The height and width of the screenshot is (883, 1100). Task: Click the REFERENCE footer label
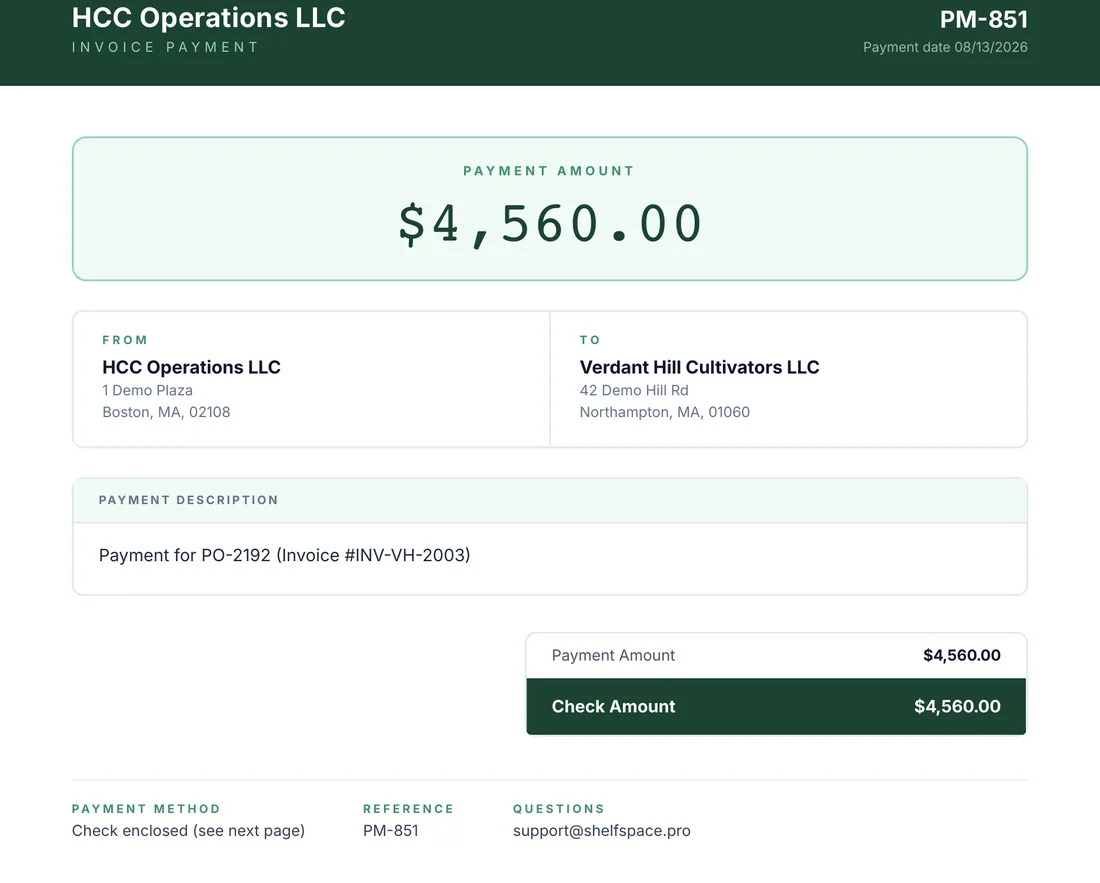(408, 809)
